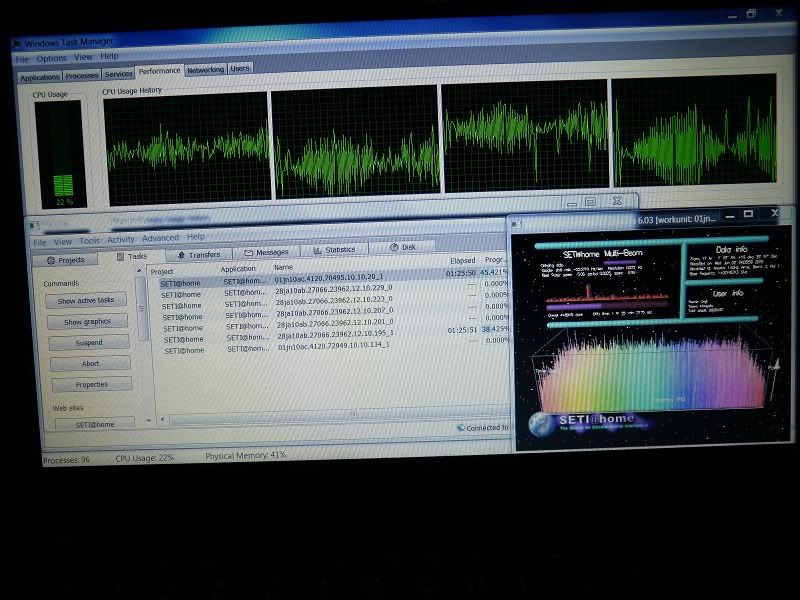Open the Tools menu in BOINC Manager
Screen dimensions: 800x600
(90, 240)
